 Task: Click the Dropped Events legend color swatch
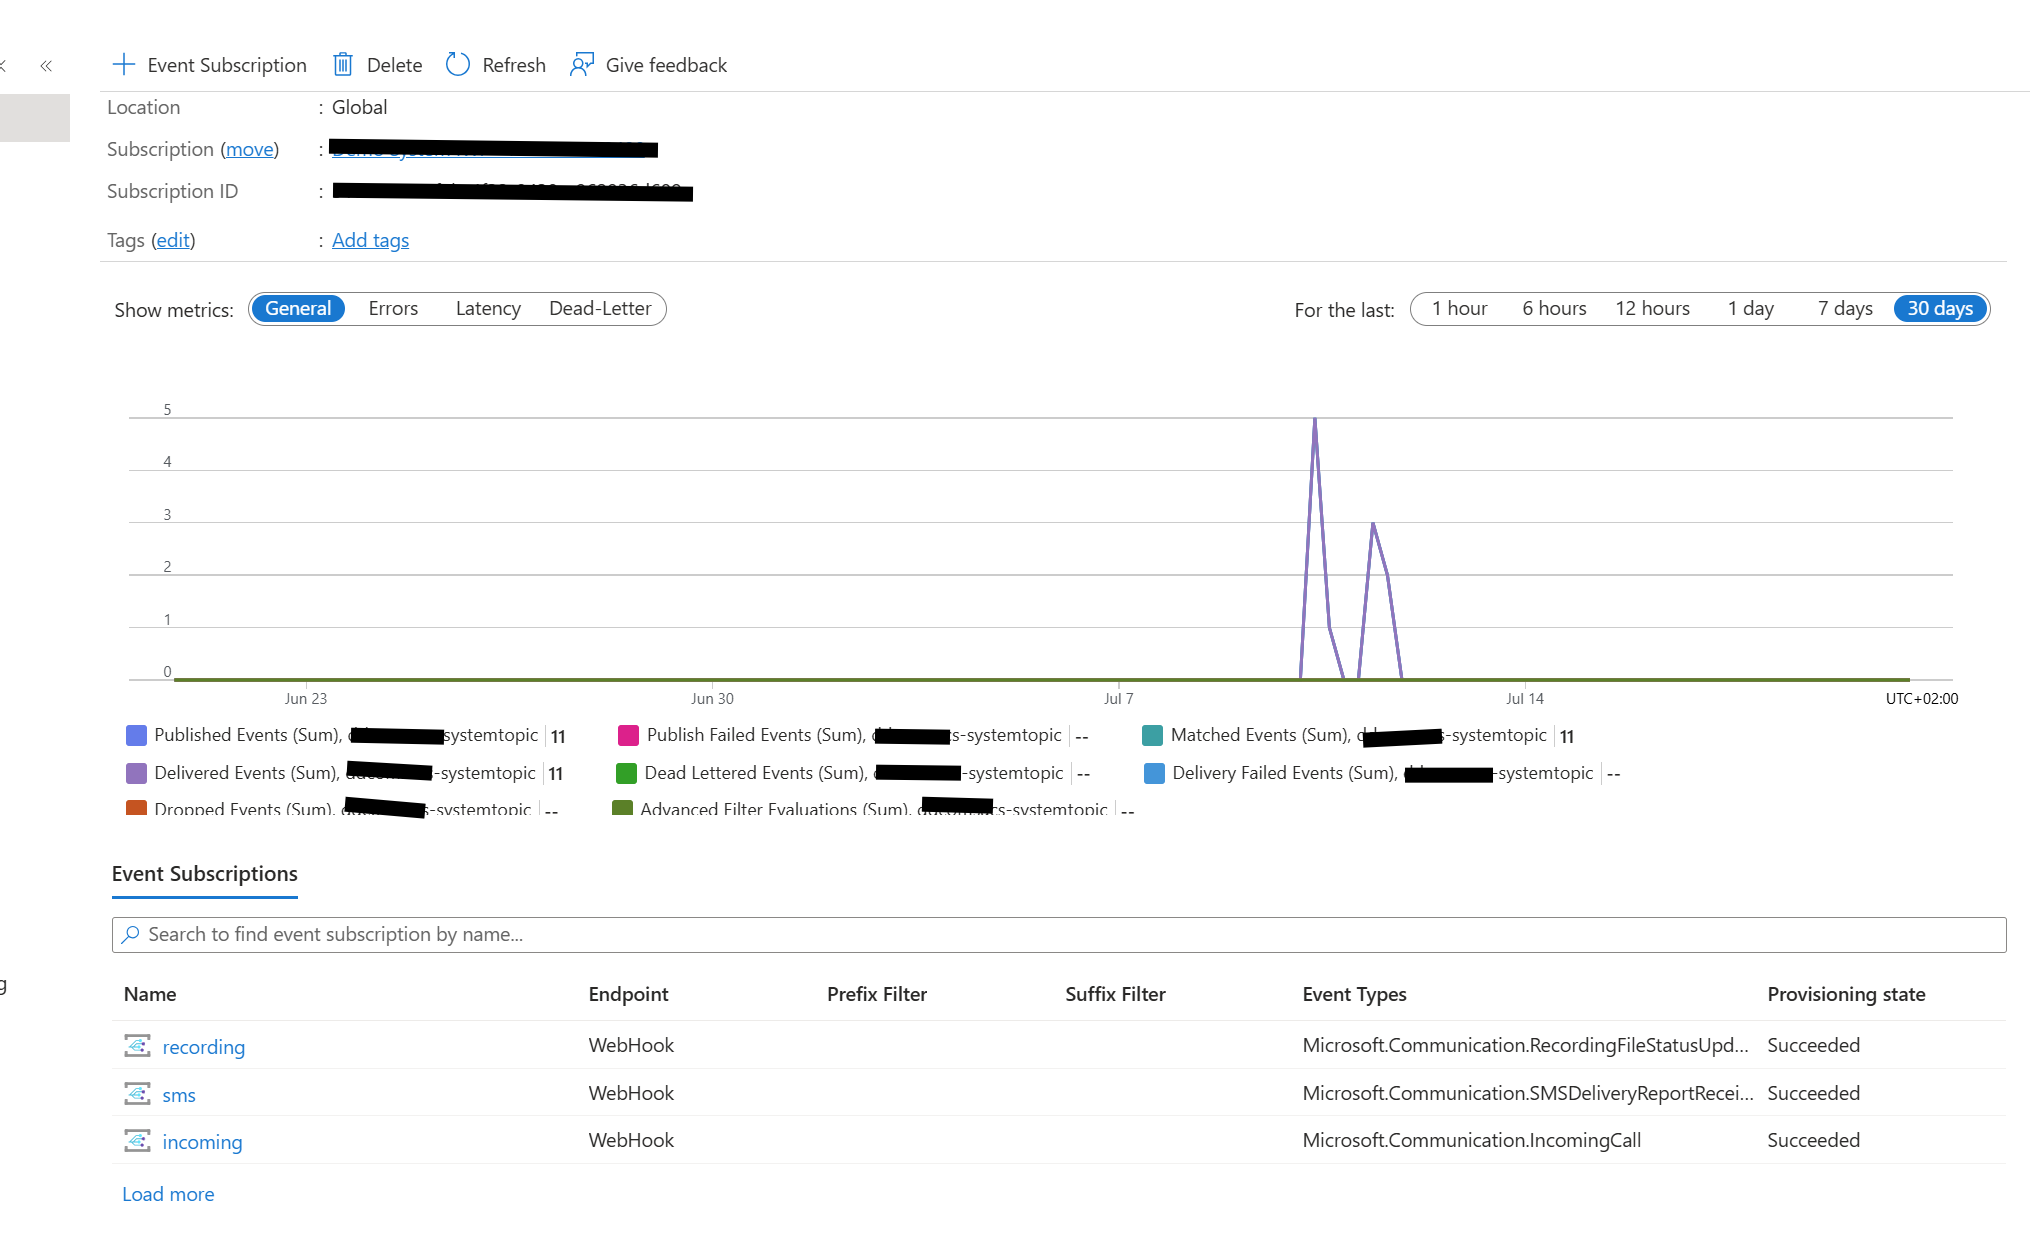click(136, 808)
